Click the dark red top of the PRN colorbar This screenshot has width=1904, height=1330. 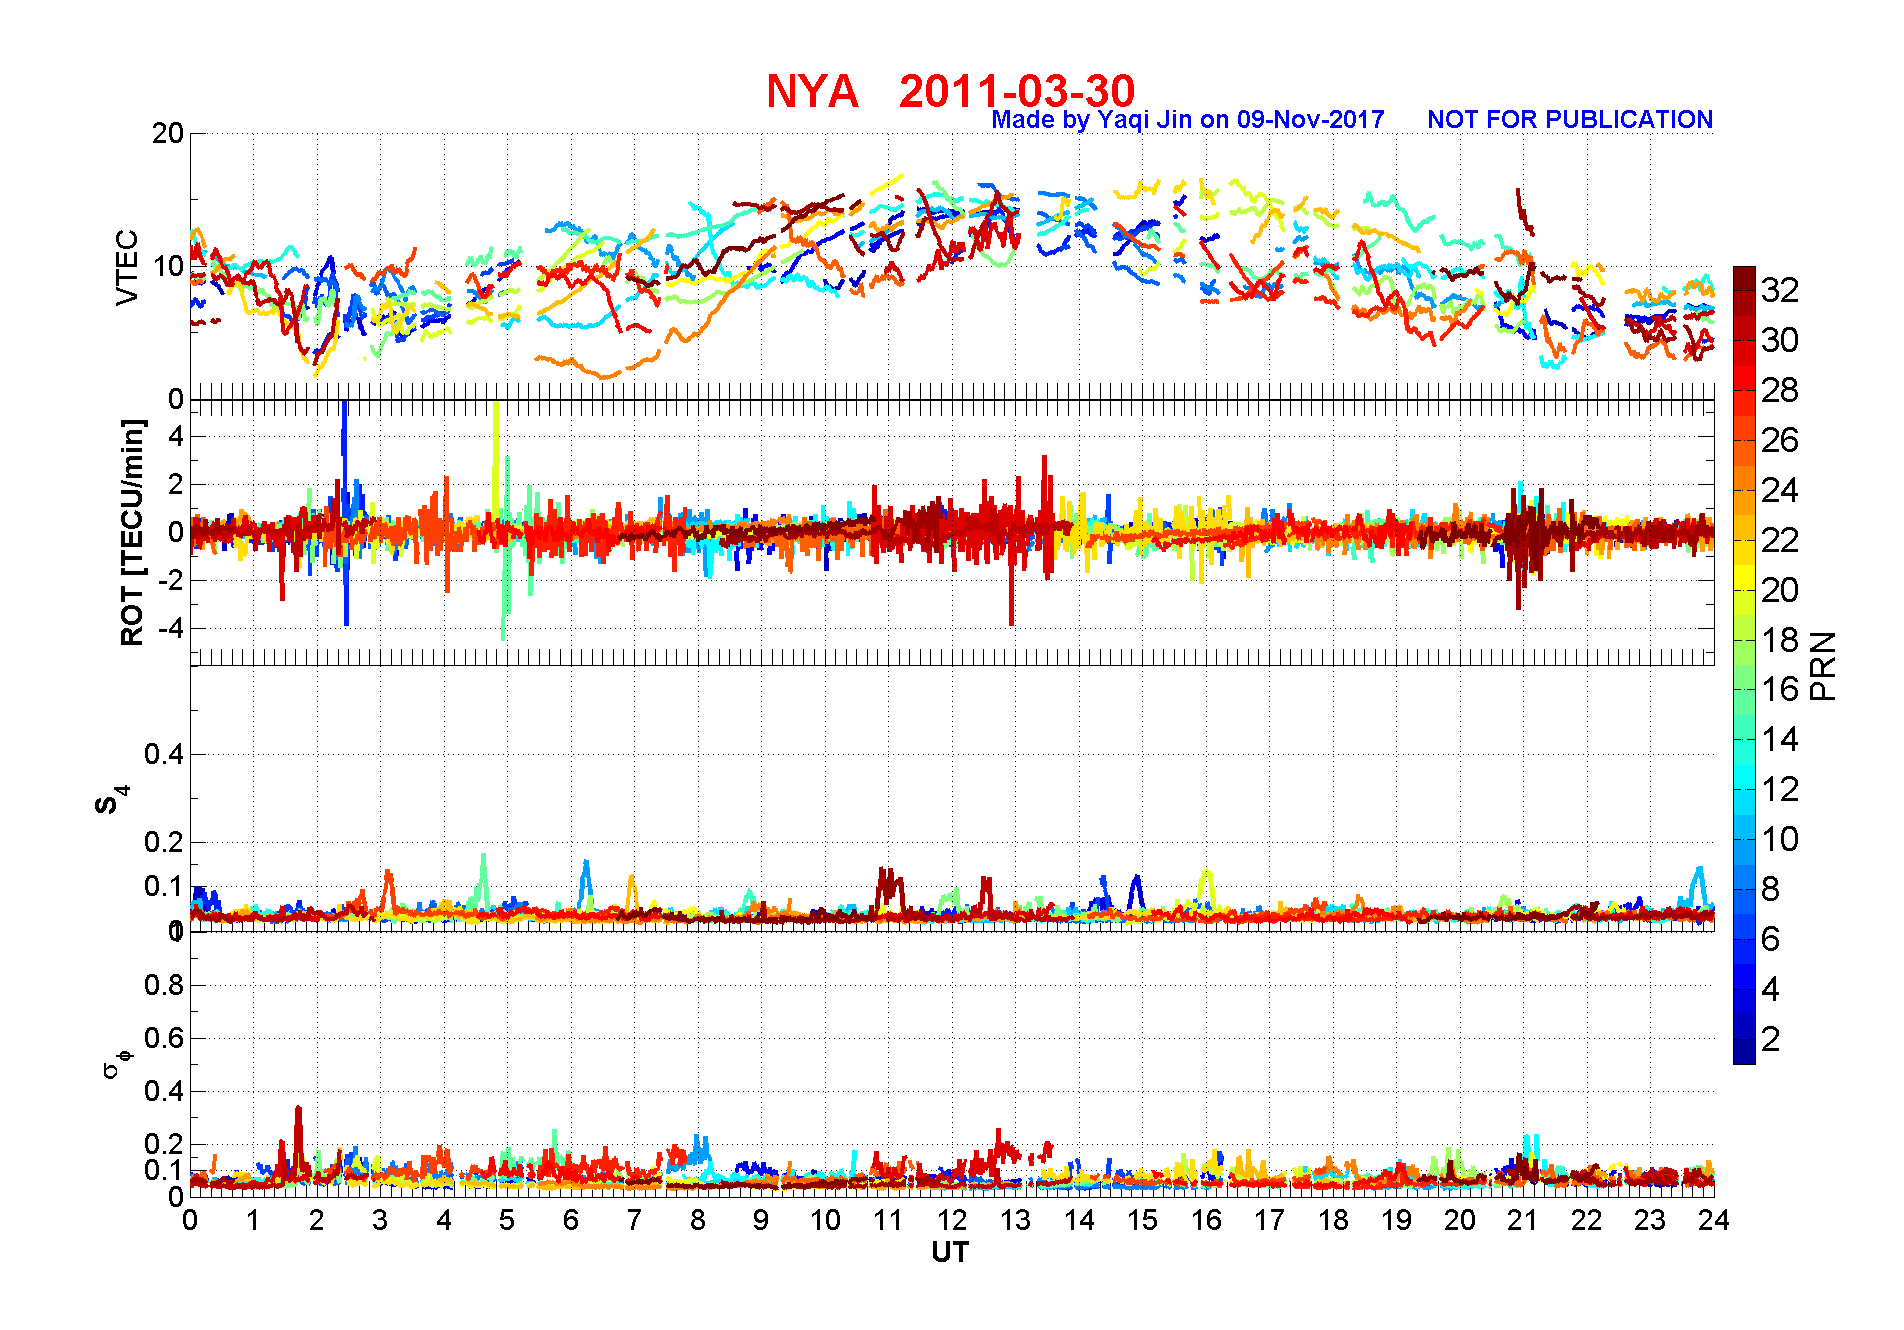pyautogui.click(x=1744, y=278)
